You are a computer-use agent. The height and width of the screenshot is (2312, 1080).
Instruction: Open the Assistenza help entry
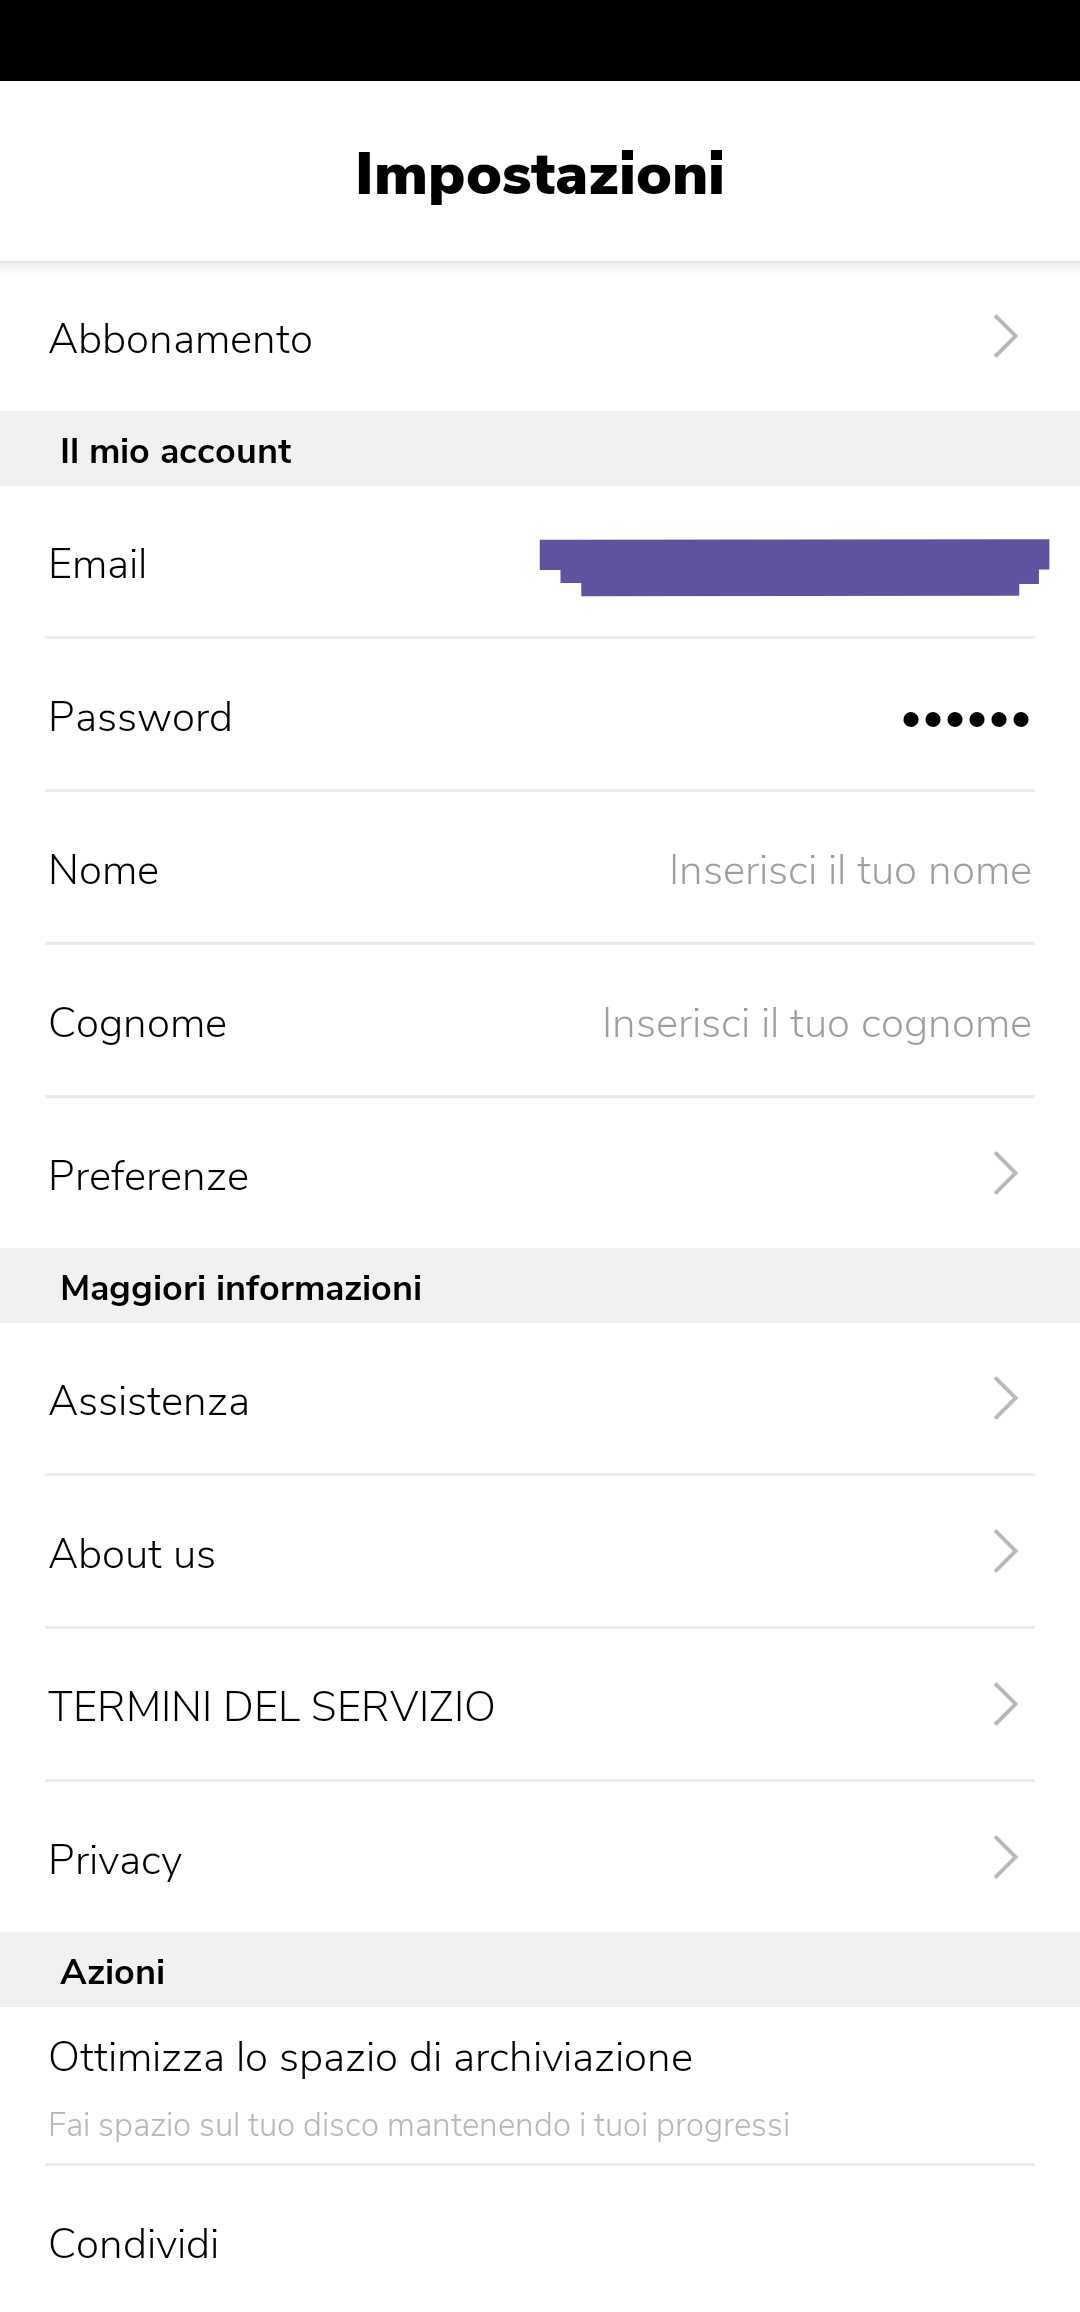point(540,1399)
